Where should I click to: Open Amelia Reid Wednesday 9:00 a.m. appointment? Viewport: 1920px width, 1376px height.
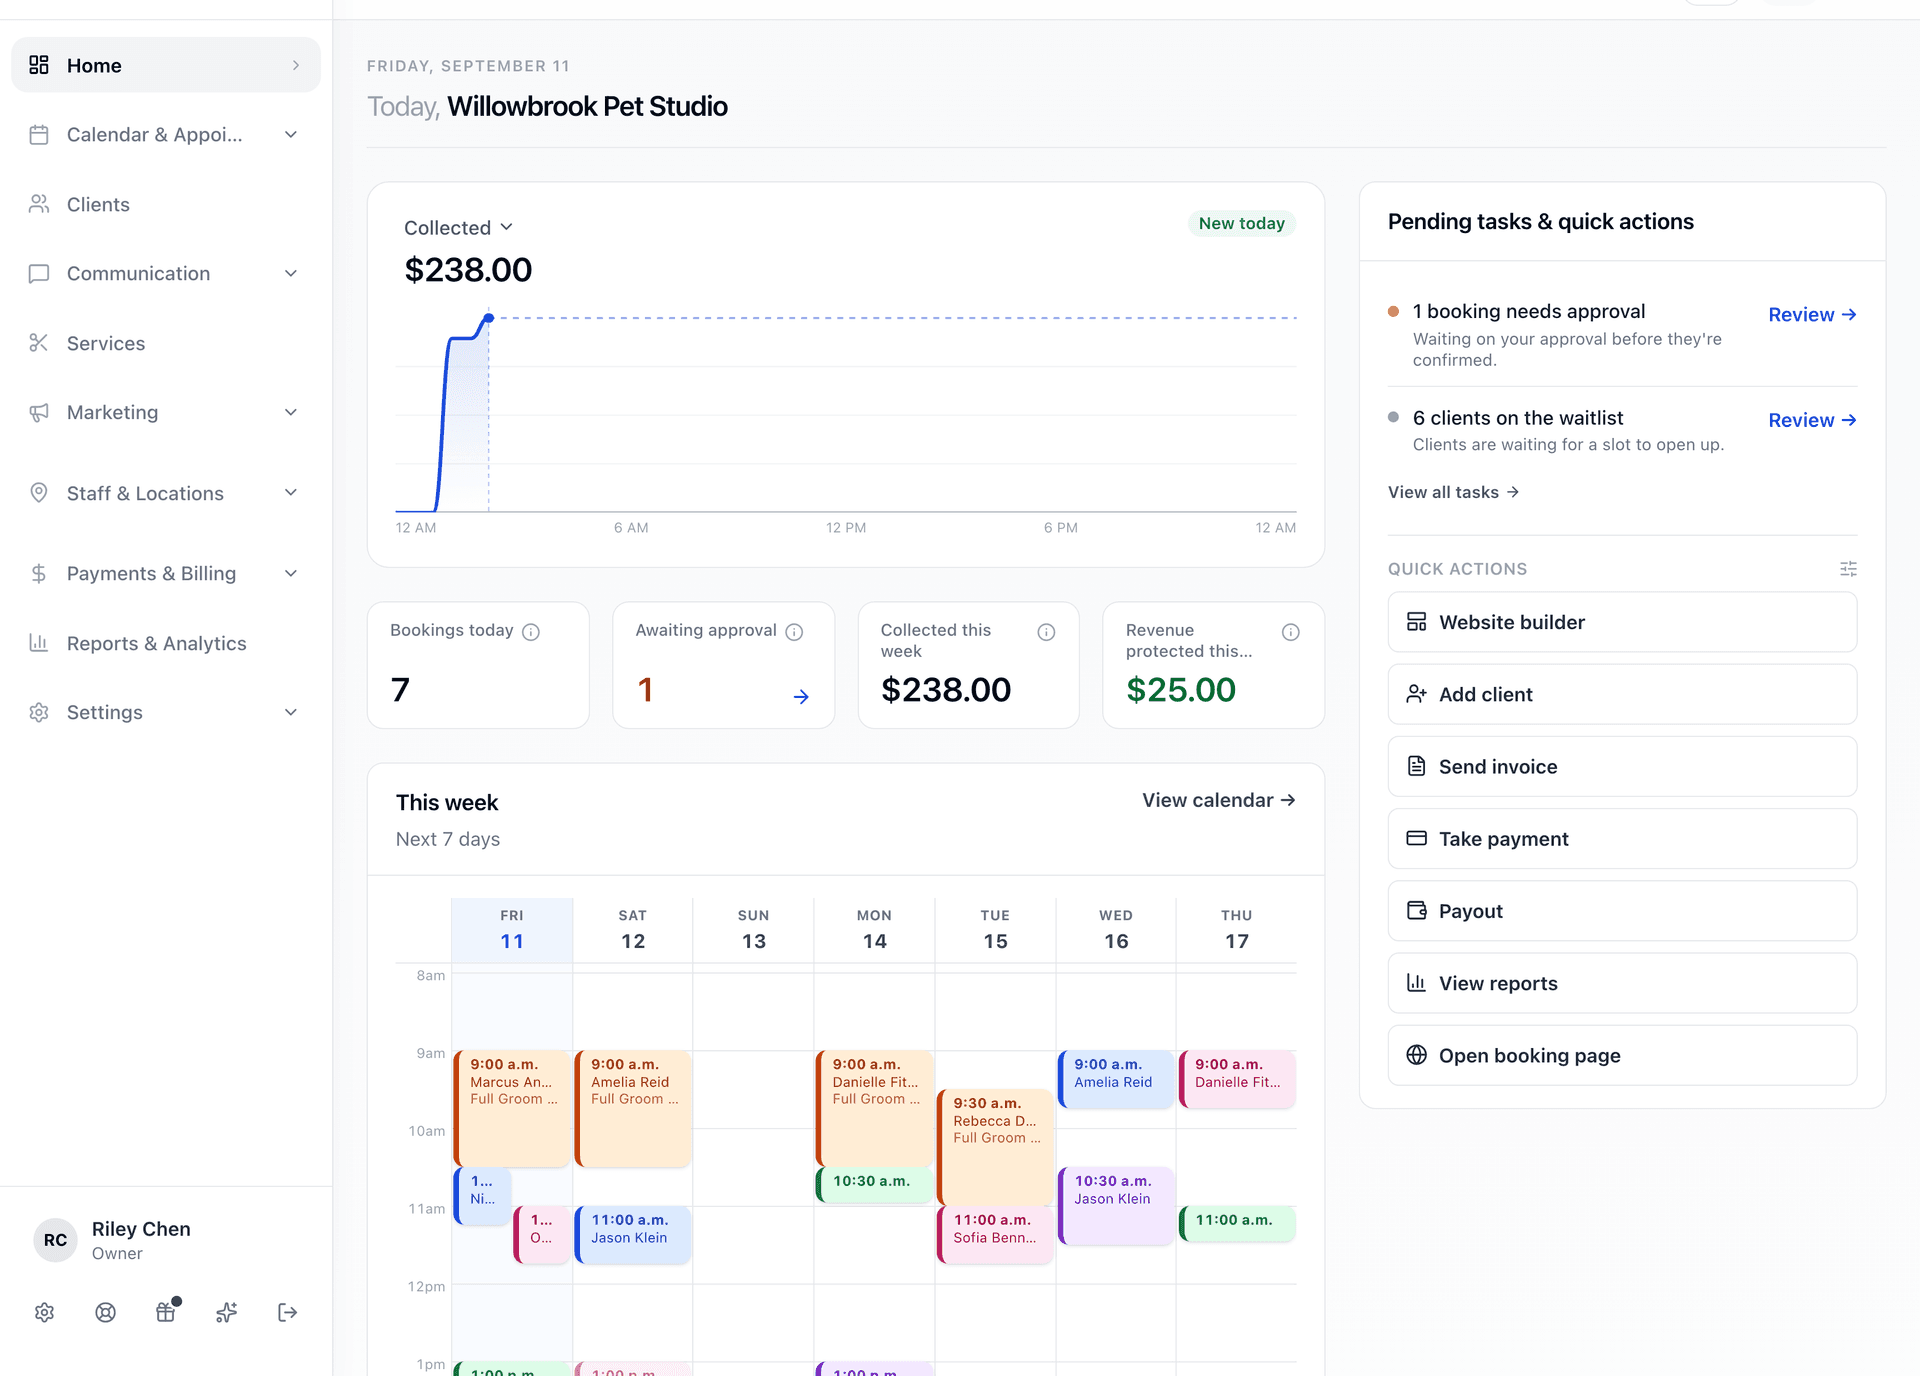point(1116,1079)
